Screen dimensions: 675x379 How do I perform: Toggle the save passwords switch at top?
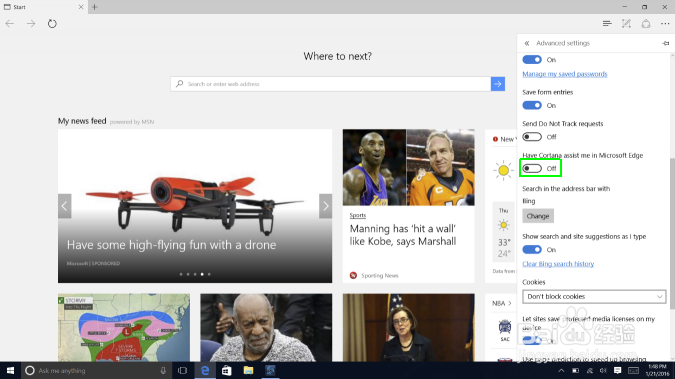coord(532,59)
